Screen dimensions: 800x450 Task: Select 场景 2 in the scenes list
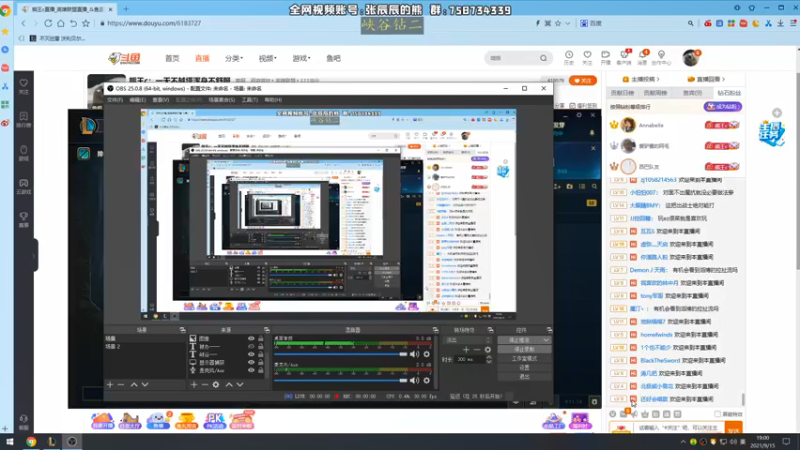[144, 346]
